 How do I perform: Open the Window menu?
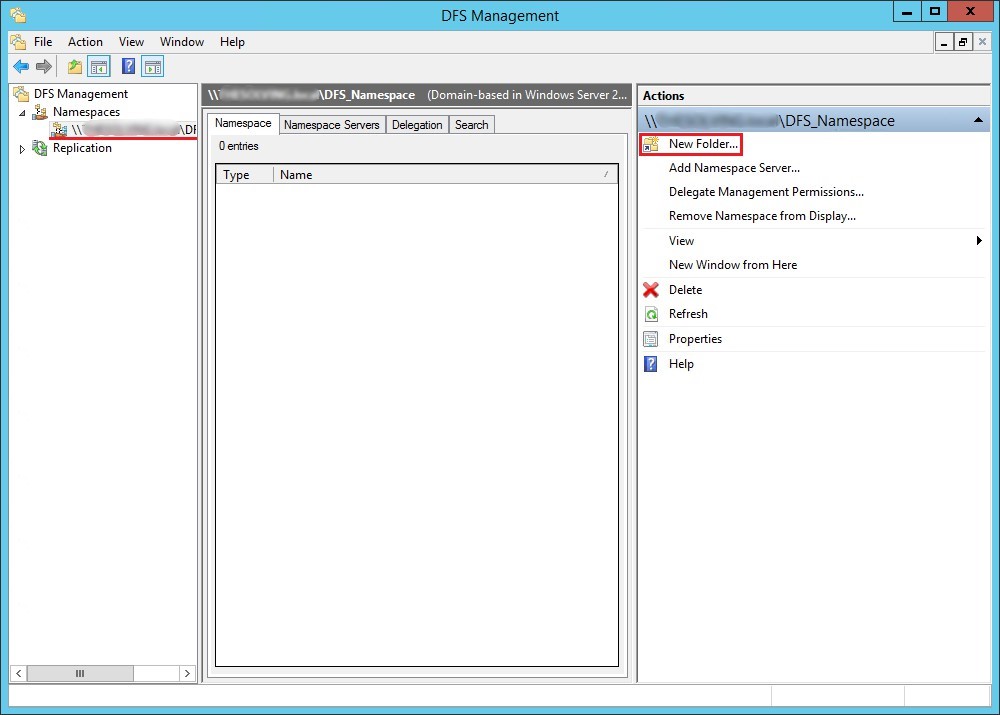coord(182,42)
